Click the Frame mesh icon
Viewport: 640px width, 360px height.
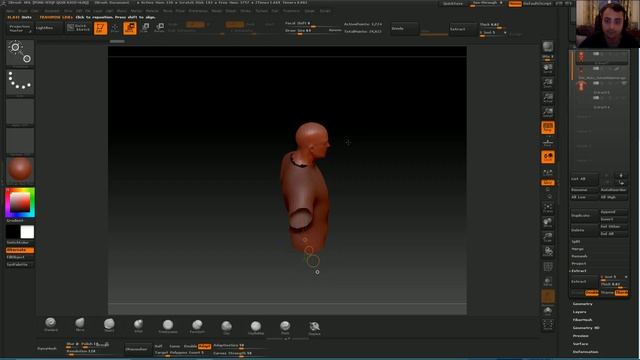pos(548,208)
